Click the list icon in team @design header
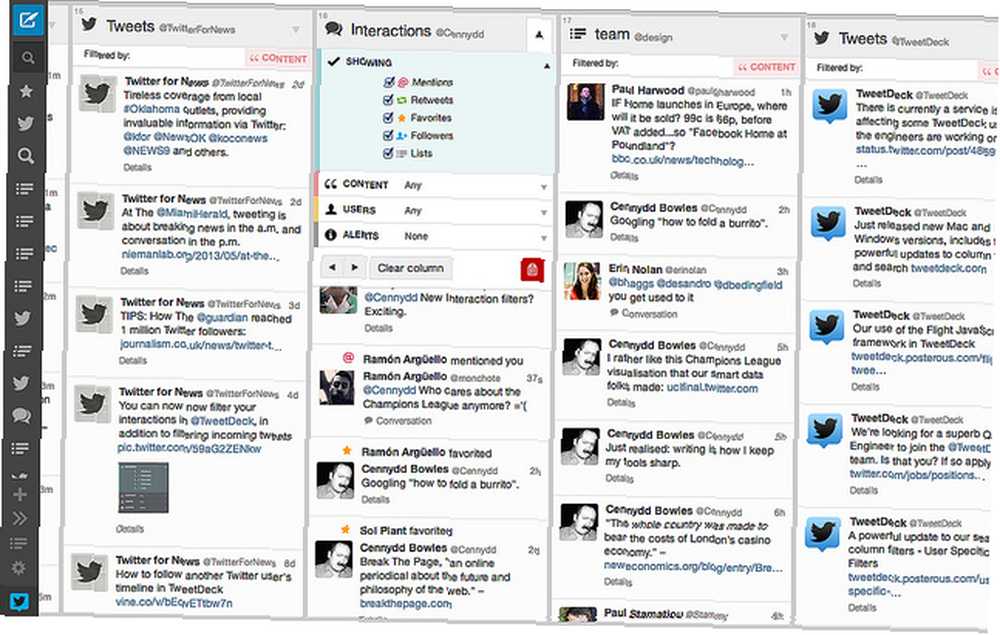This screenshot has height=635, width=1000. 577,34
